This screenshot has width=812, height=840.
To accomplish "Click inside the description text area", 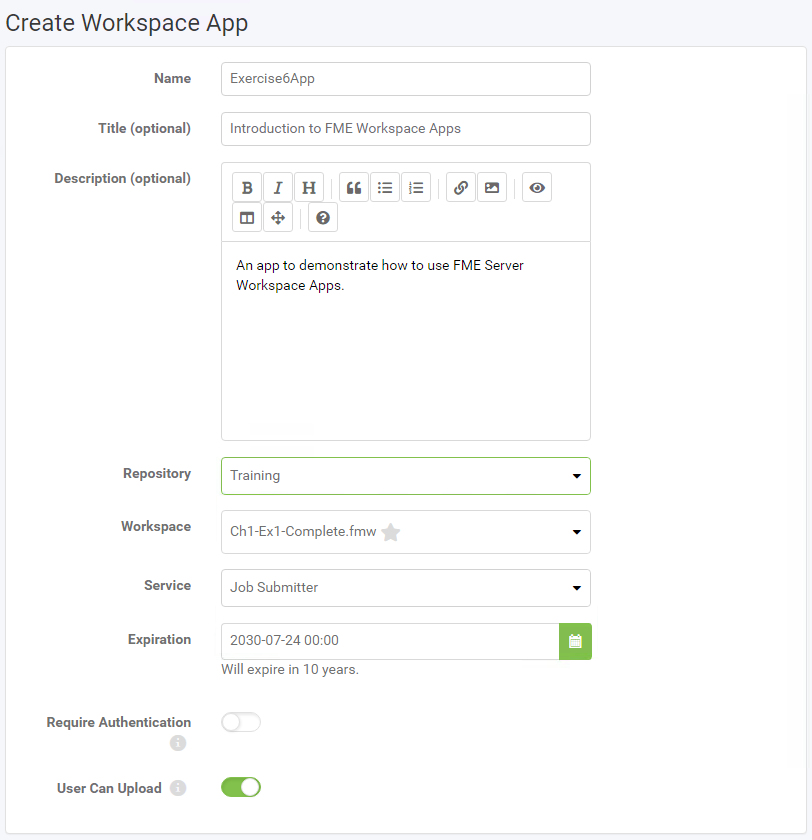I will pyautogui.click(x=406, y=341).
